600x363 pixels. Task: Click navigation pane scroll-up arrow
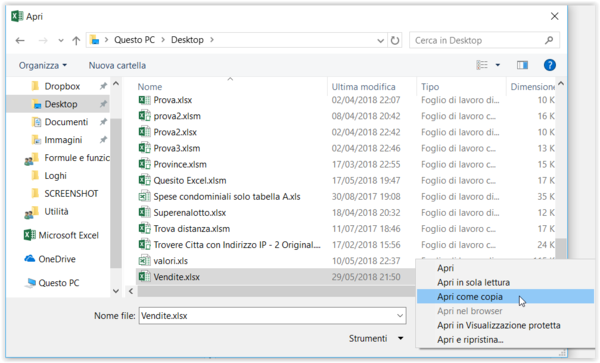point(116,83)
